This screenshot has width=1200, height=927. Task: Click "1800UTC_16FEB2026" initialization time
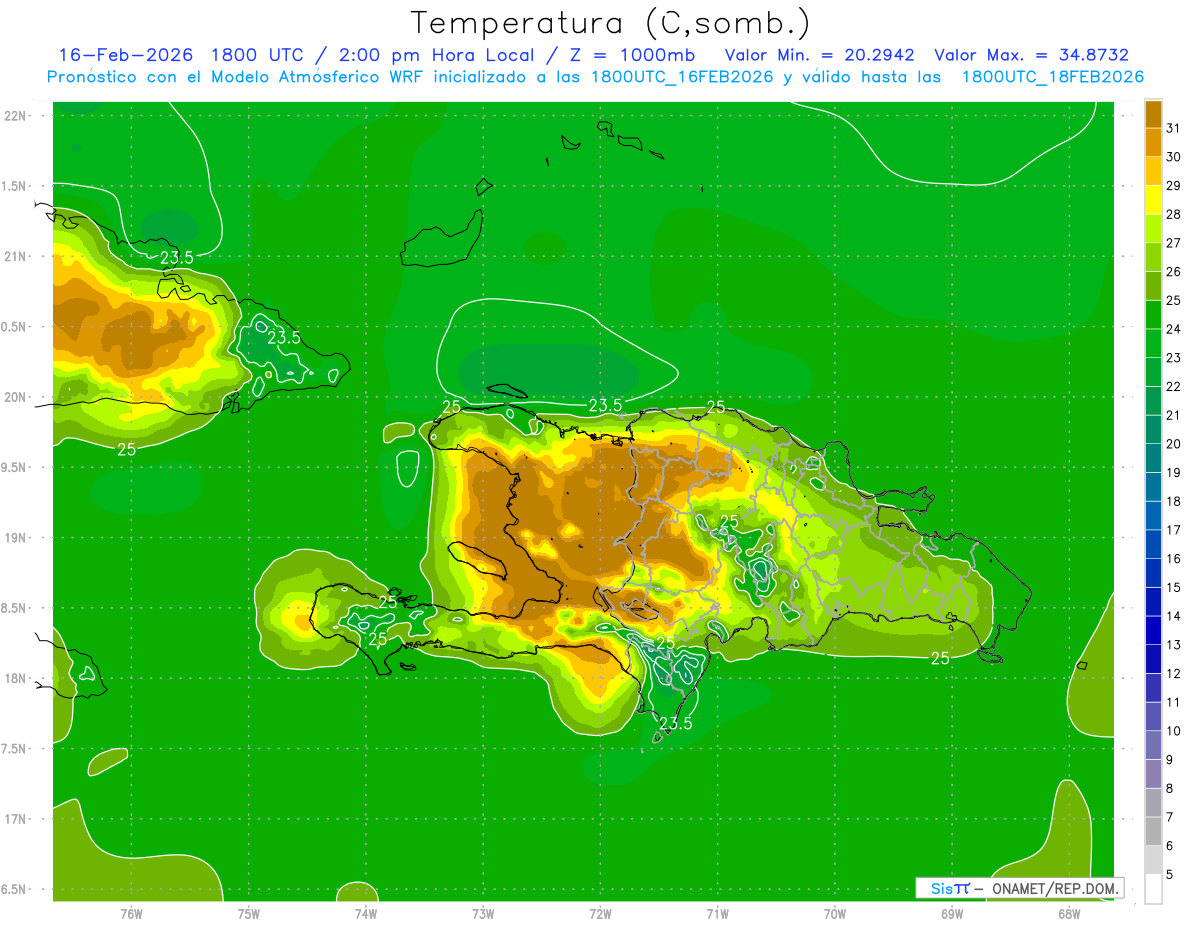pos(682,77)
